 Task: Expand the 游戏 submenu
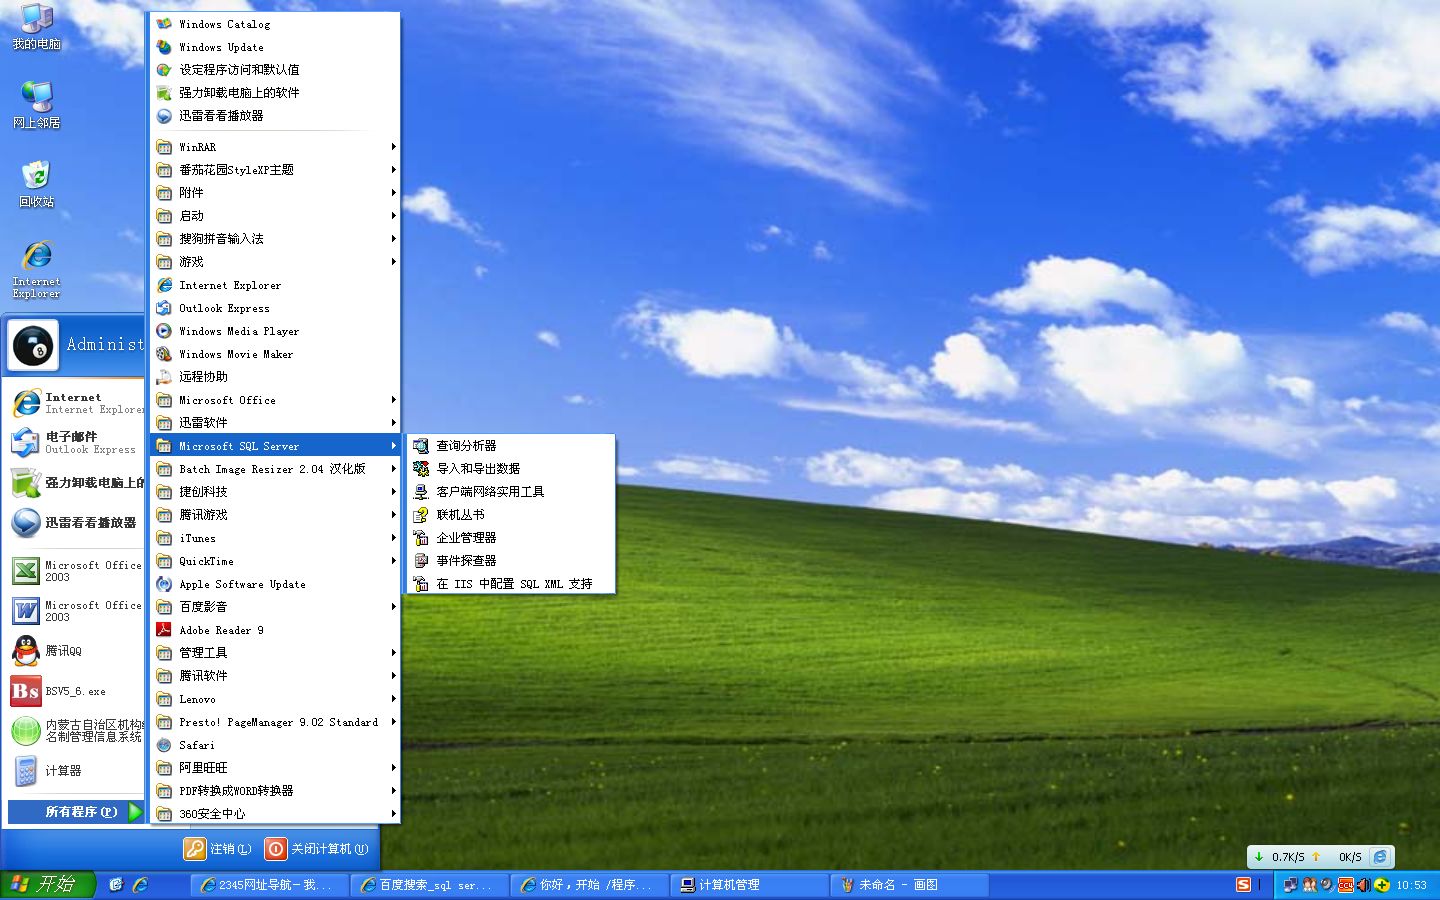(275, 262)
